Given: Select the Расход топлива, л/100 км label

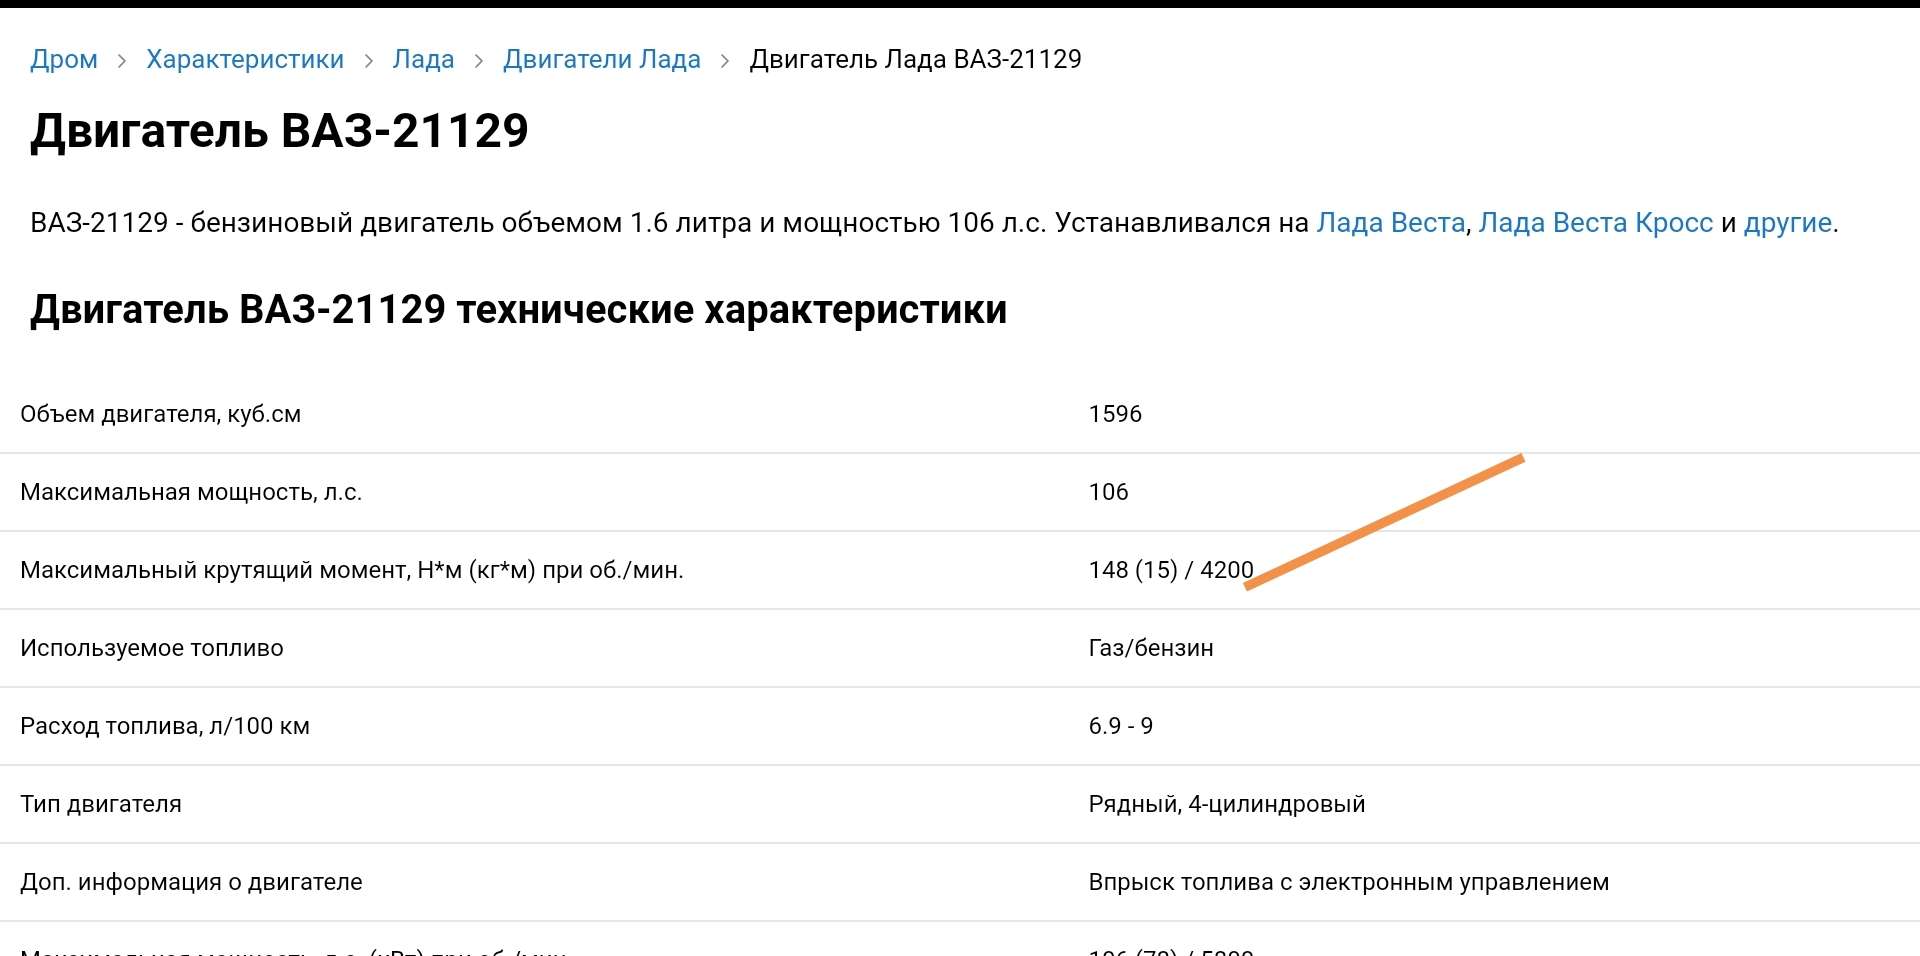Looking at the screenshot, I should point(165,726).
